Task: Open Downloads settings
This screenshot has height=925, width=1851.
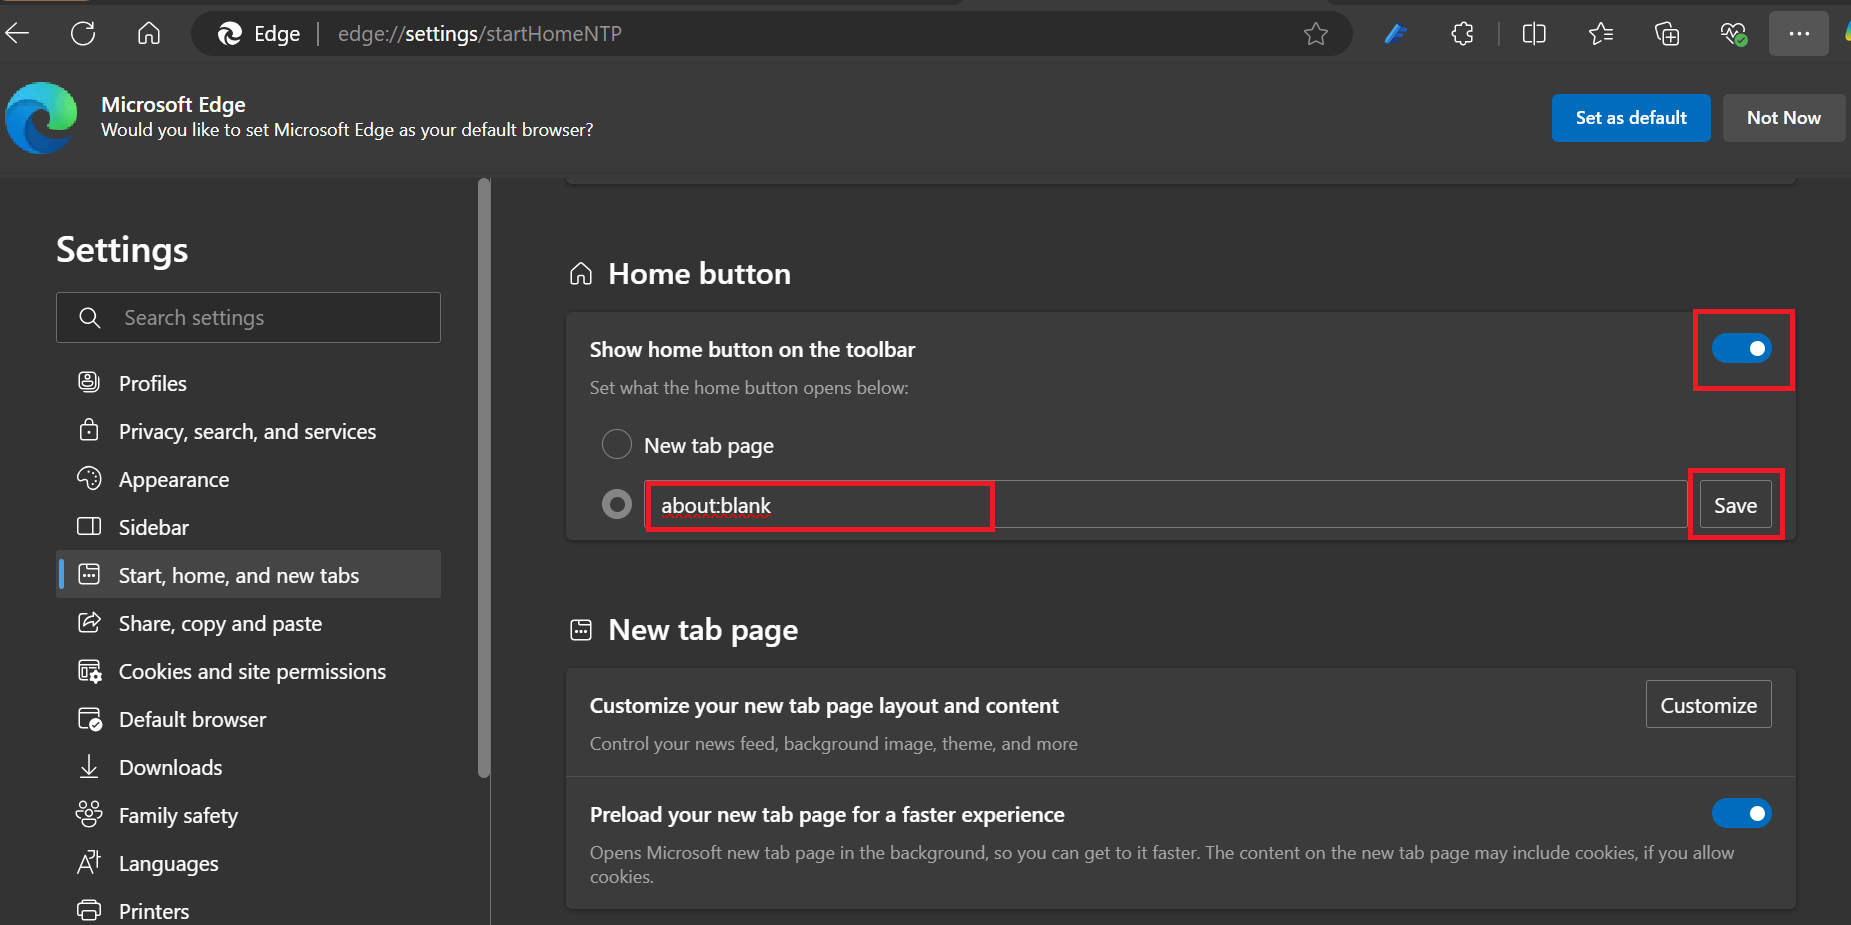Action: click(248, 767)
